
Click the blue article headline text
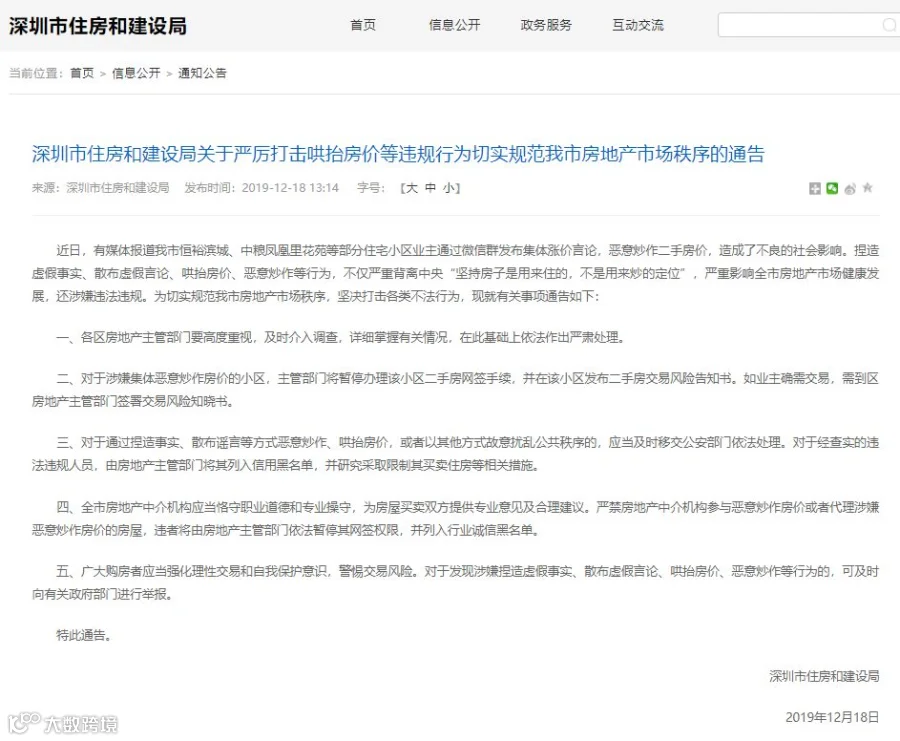coord(398,154)
